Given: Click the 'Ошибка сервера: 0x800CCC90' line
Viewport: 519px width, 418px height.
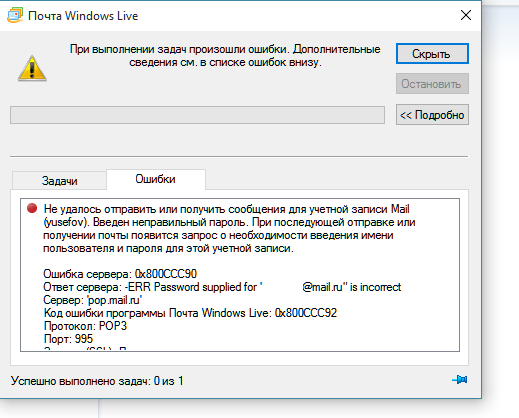Looking at the screenshot, I should [x=120, y=274].
